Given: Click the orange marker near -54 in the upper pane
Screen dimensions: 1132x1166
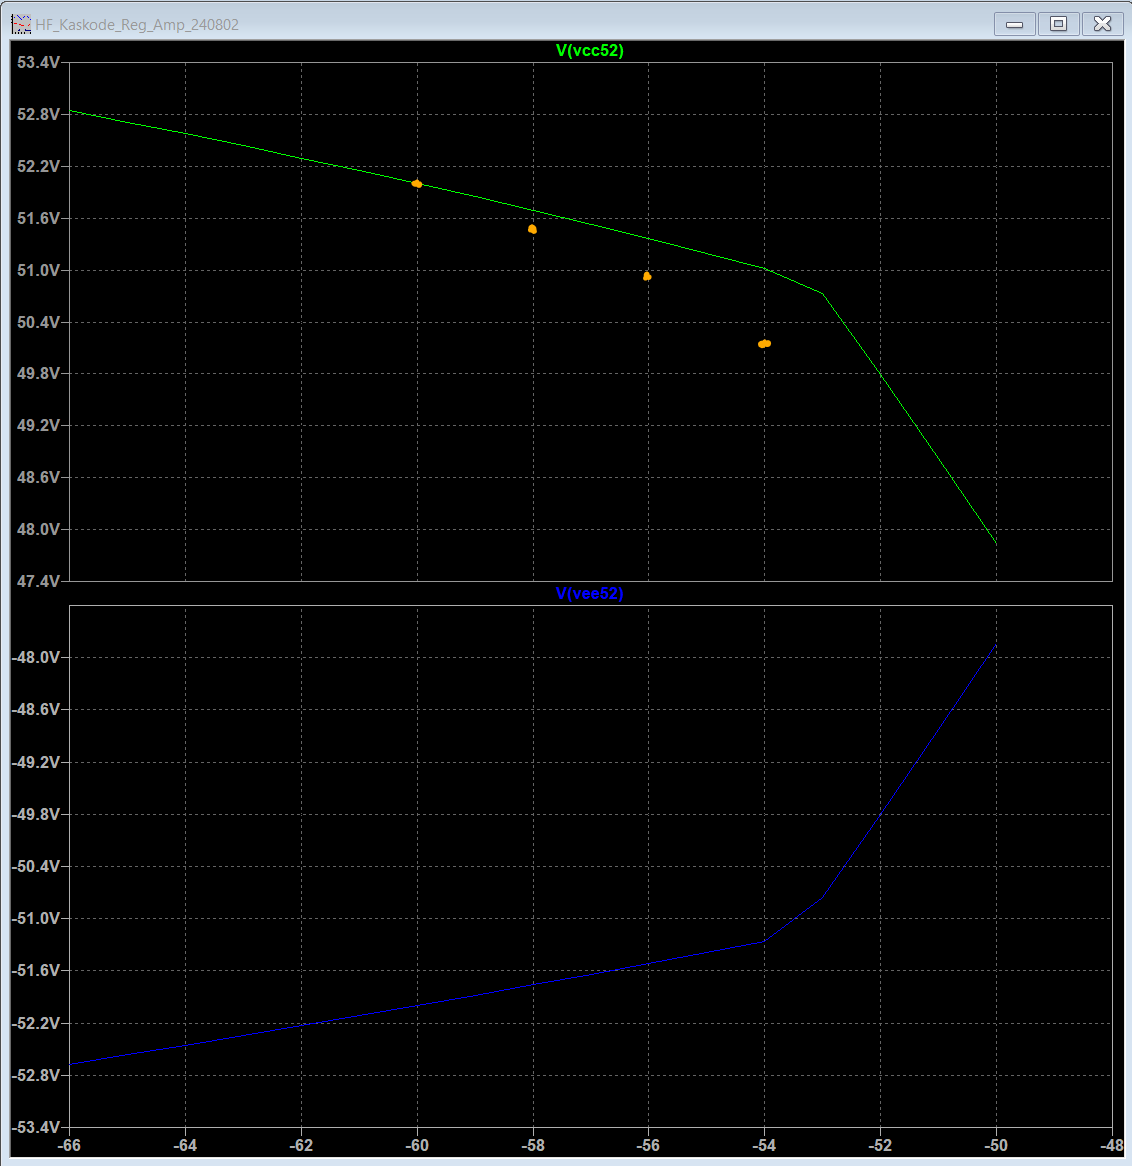Looking at the screenshot, I should click(x=765, y=344).
